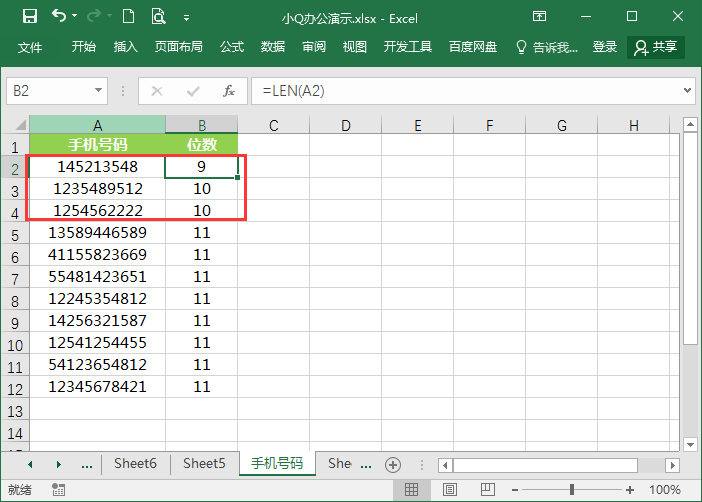Switch to Normal view icon
702x502 pixels.
[x=411, y=489]
